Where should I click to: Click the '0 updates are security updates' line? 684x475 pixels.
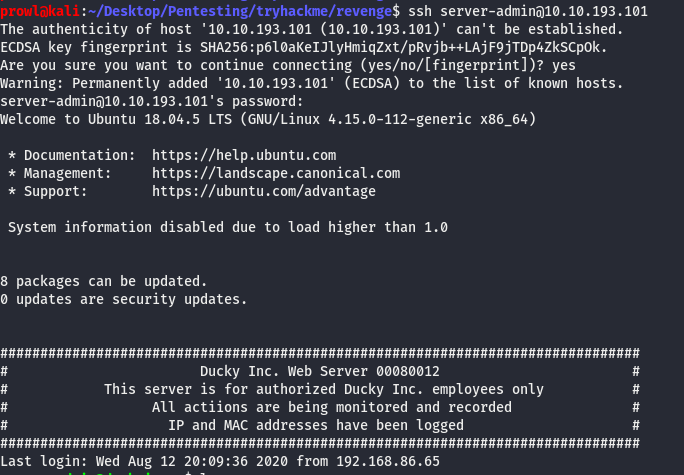coord(124,299)
